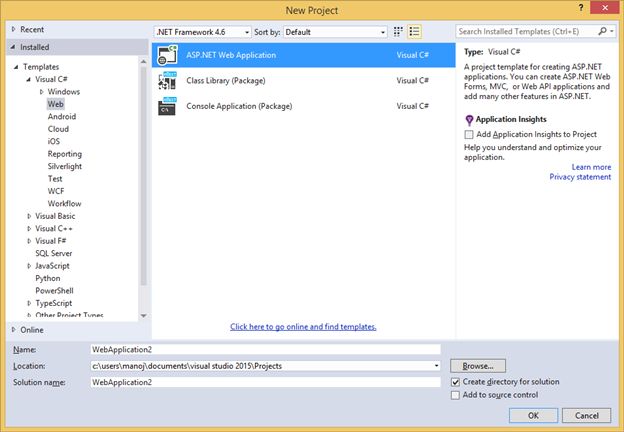Click the template tree scrollbar thumb

[144, 176]
